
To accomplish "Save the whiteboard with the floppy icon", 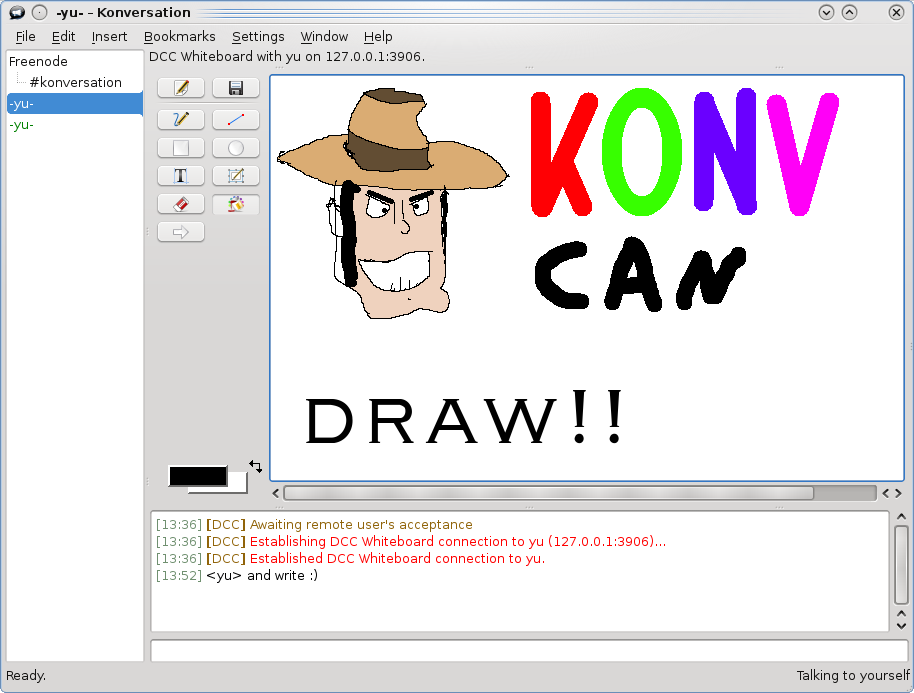I will 236,88.
